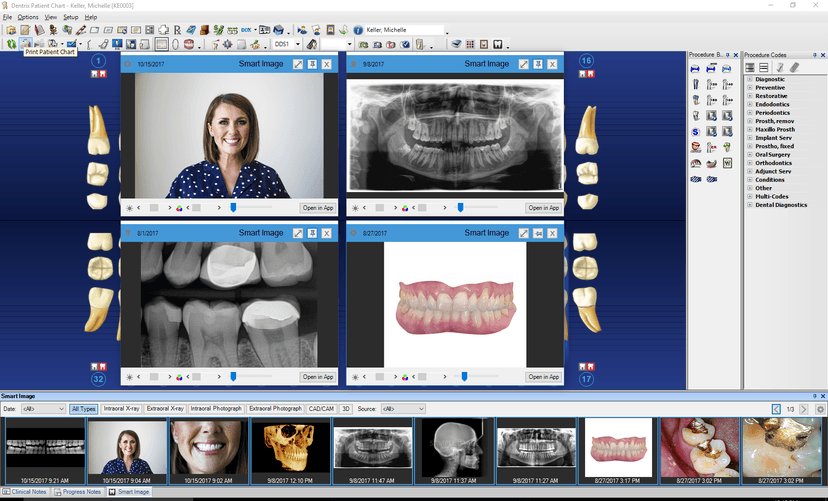Switch to the Progress Notes tab
828x501 pixels.
pyautogui.click(x=80, y=492)
